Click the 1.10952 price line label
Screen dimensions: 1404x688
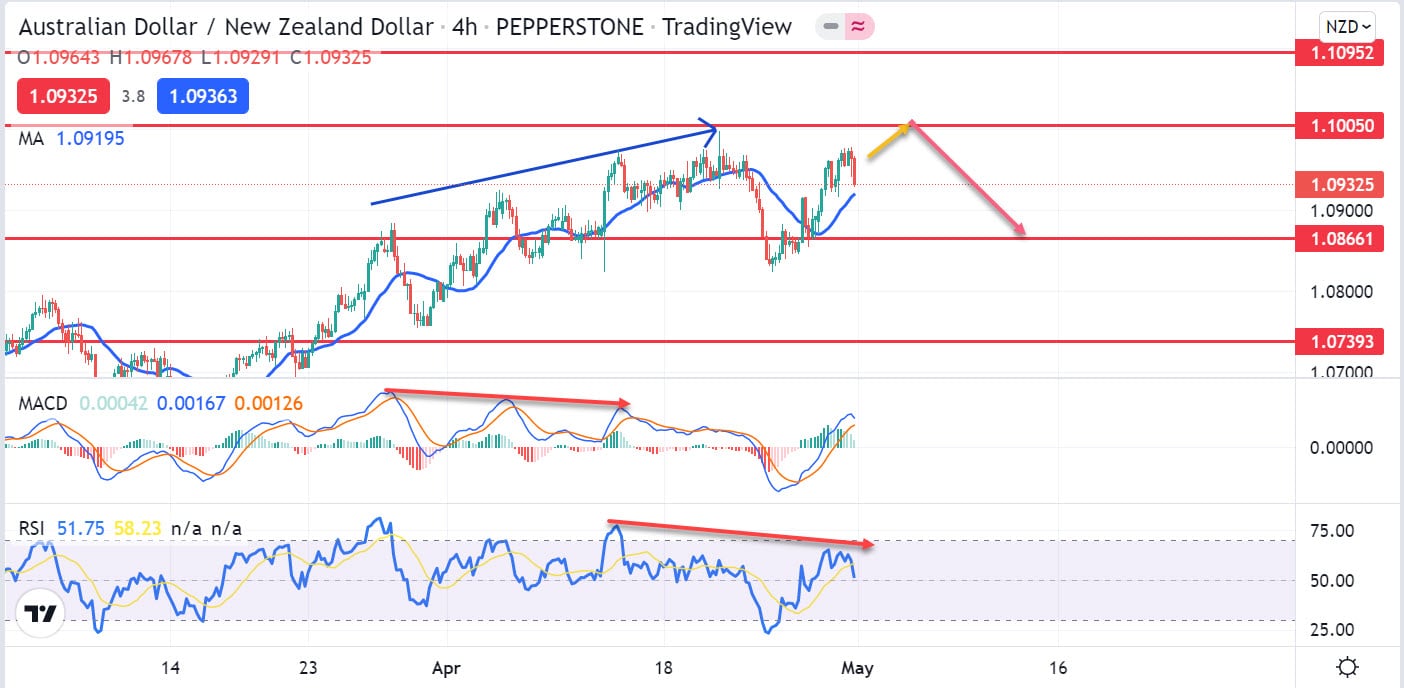(x=1339, y=53)
